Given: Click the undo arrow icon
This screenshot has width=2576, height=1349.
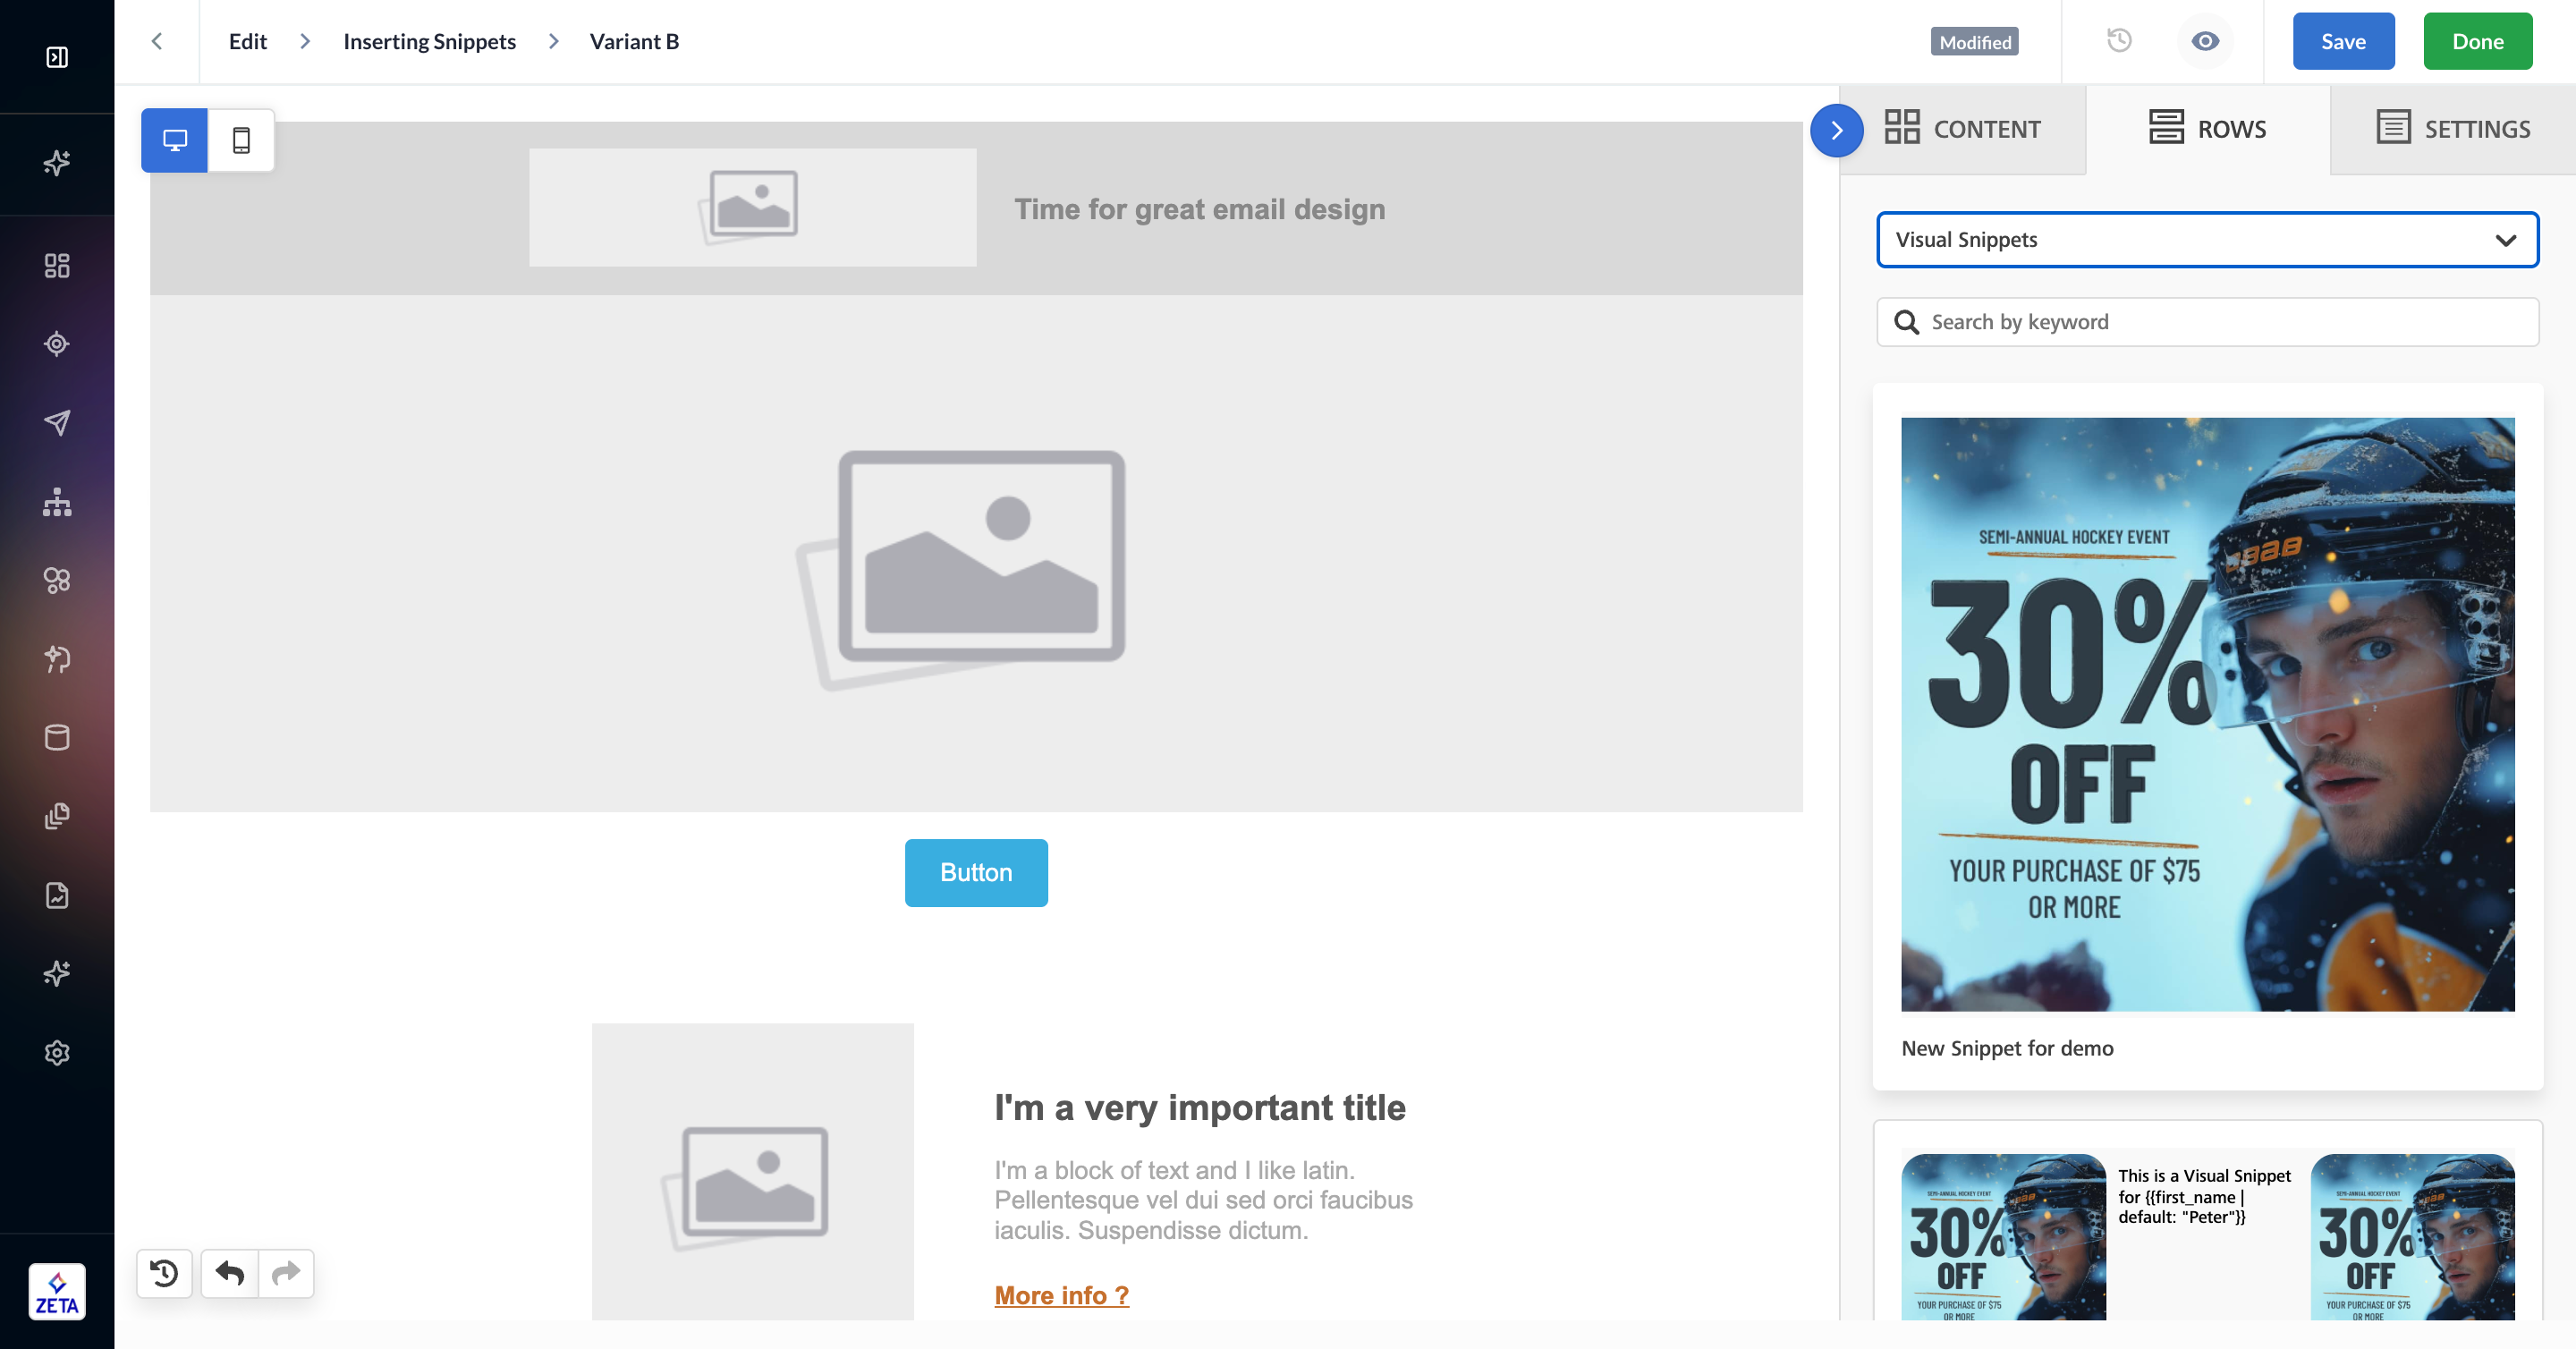Looking at the screenshot, I should point(230,1273).
